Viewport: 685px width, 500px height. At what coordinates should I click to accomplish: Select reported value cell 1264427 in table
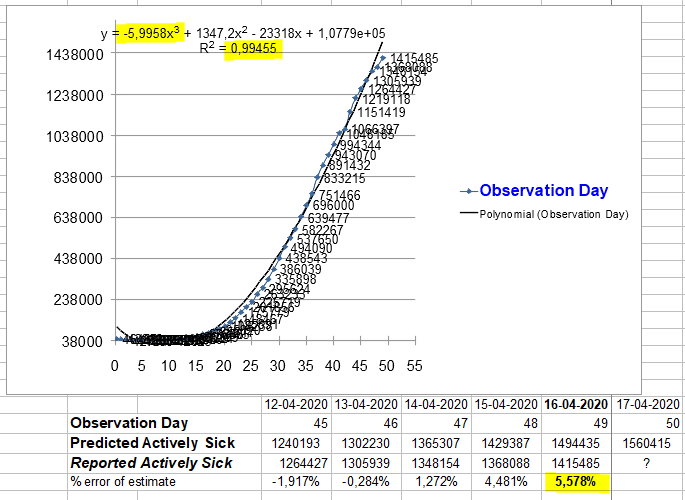click(x=296, y=462)
